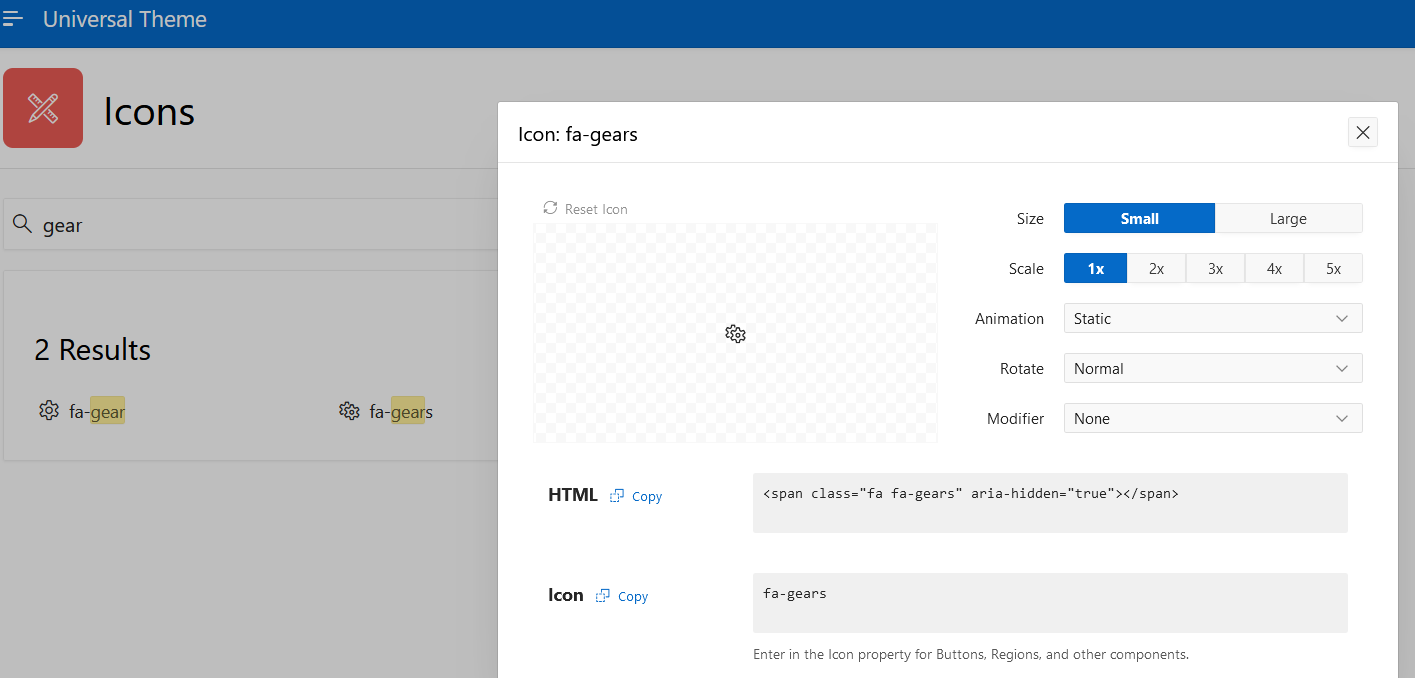Choose 2x scale option
Viewport: 1415px width, 678px height.
tap(1156, 268)
